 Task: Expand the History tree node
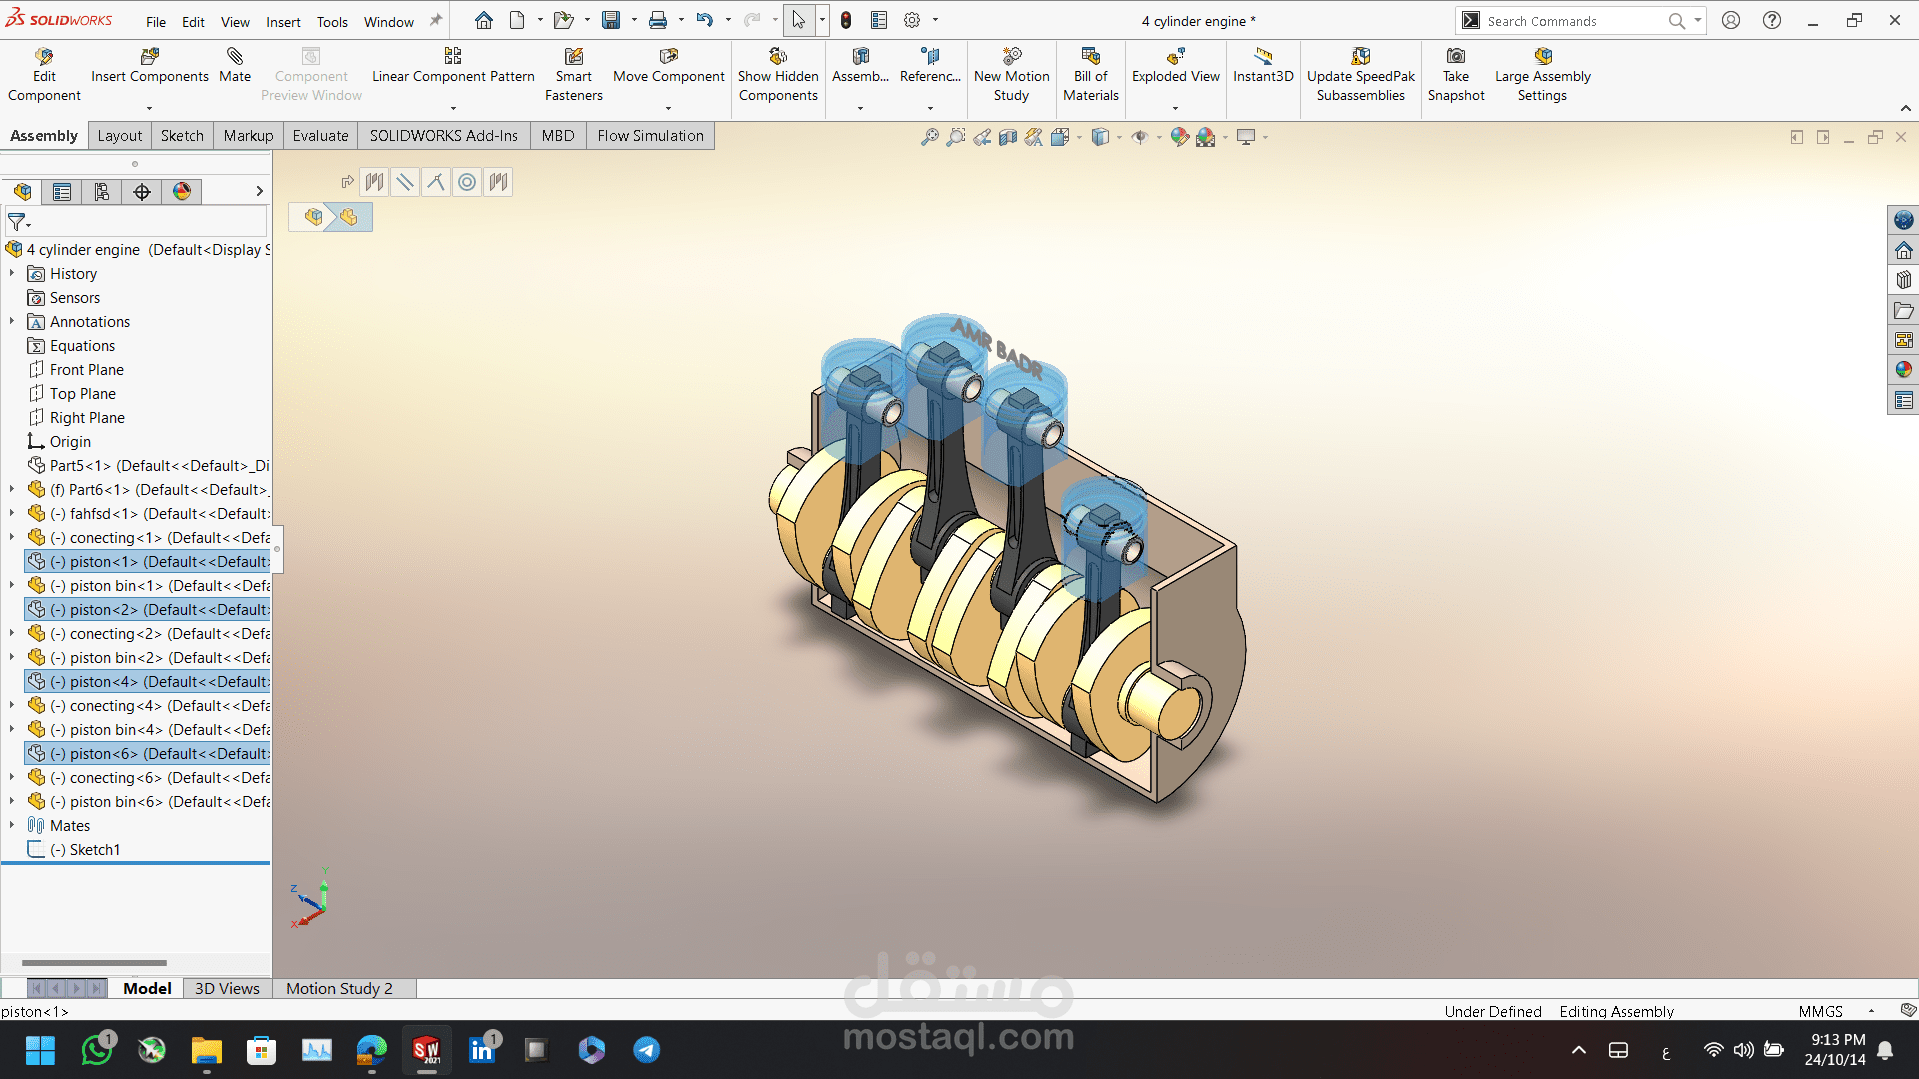[x=12, y=274]
